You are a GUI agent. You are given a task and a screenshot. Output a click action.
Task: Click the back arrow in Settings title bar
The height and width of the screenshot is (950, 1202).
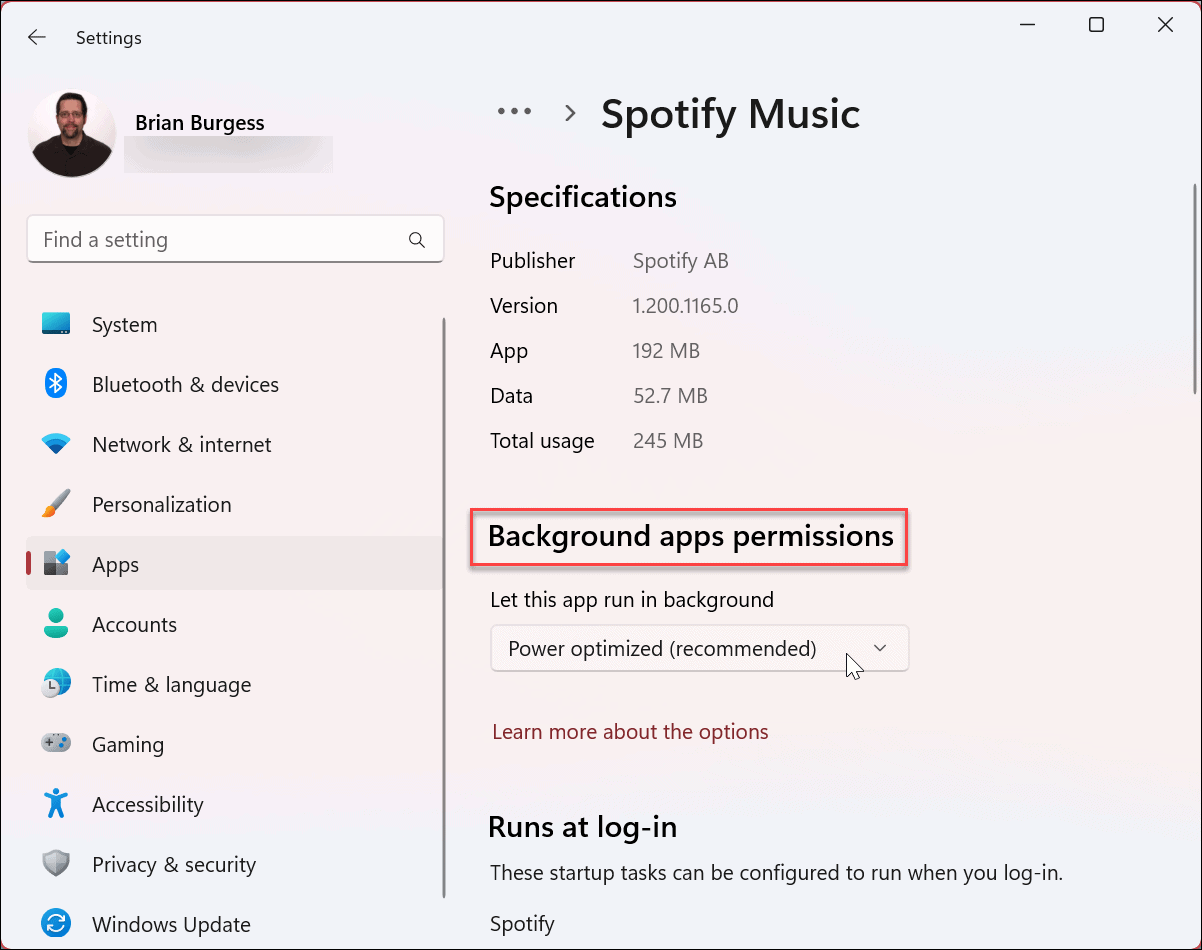pos(37,37)
